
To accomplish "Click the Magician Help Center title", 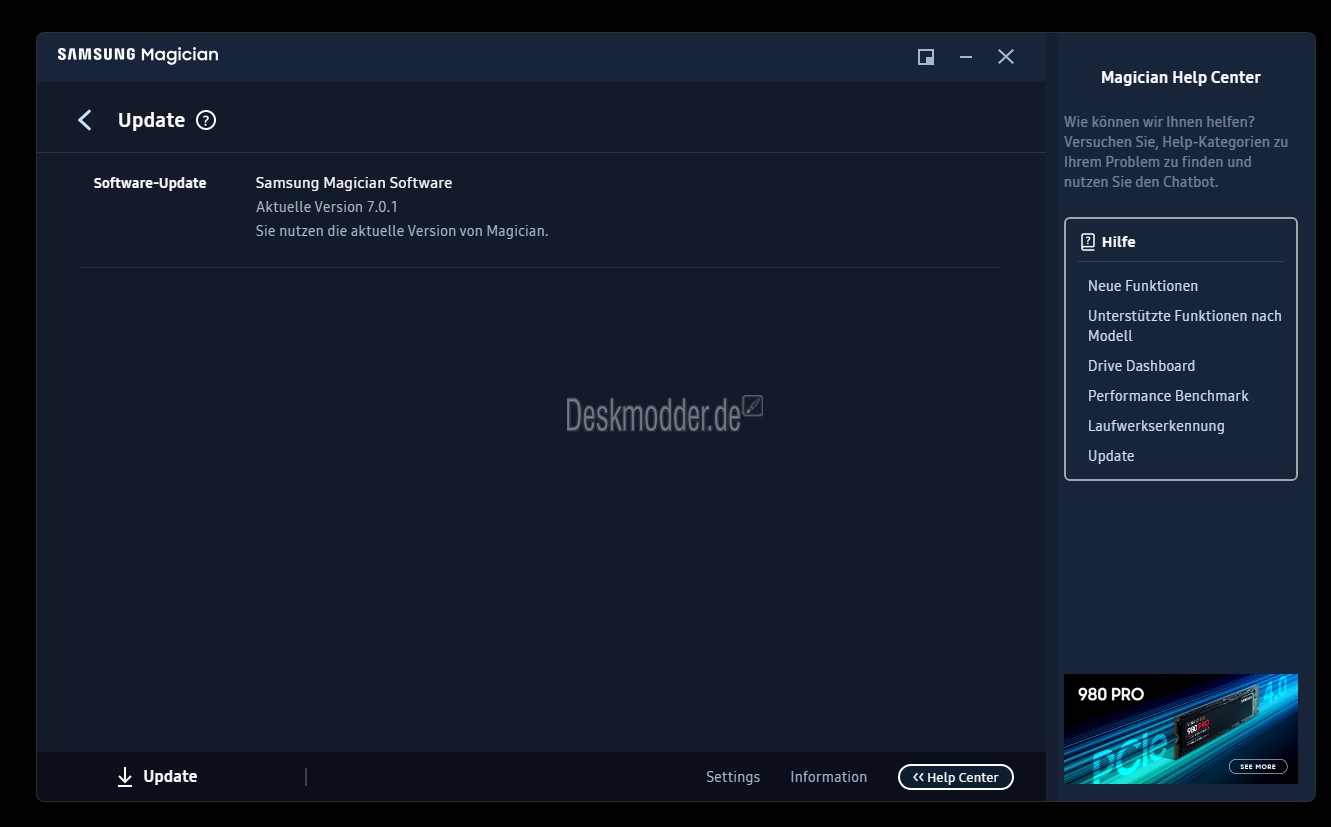I will tap(1181, 77).
